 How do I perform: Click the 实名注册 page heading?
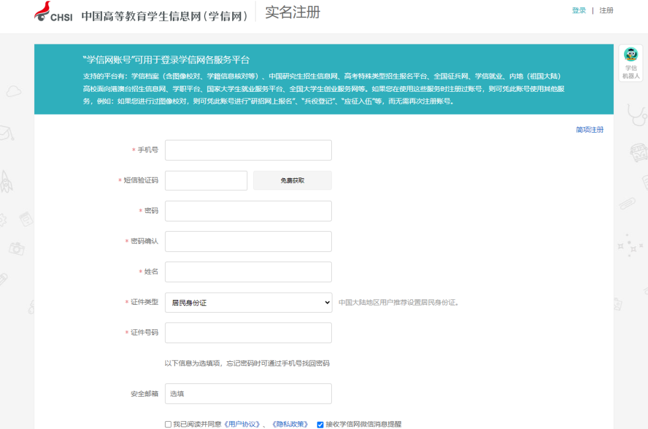(x=293, y=12)
